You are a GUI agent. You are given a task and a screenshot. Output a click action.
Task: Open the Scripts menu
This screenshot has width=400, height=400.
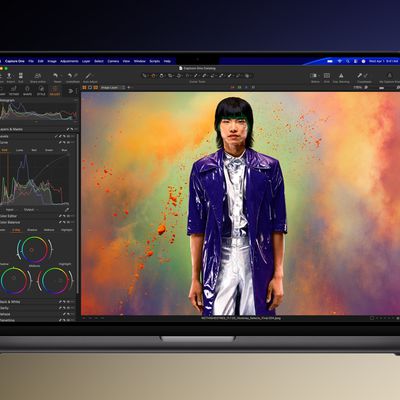pos(155,61)
